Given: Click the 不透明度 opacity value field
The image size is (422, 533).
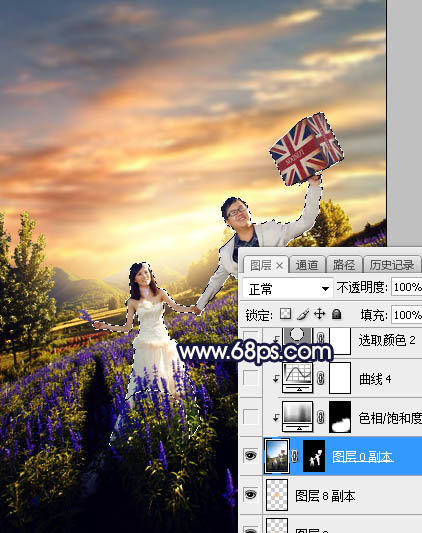Looking at the screenshot, I should [x=407, y=288].
